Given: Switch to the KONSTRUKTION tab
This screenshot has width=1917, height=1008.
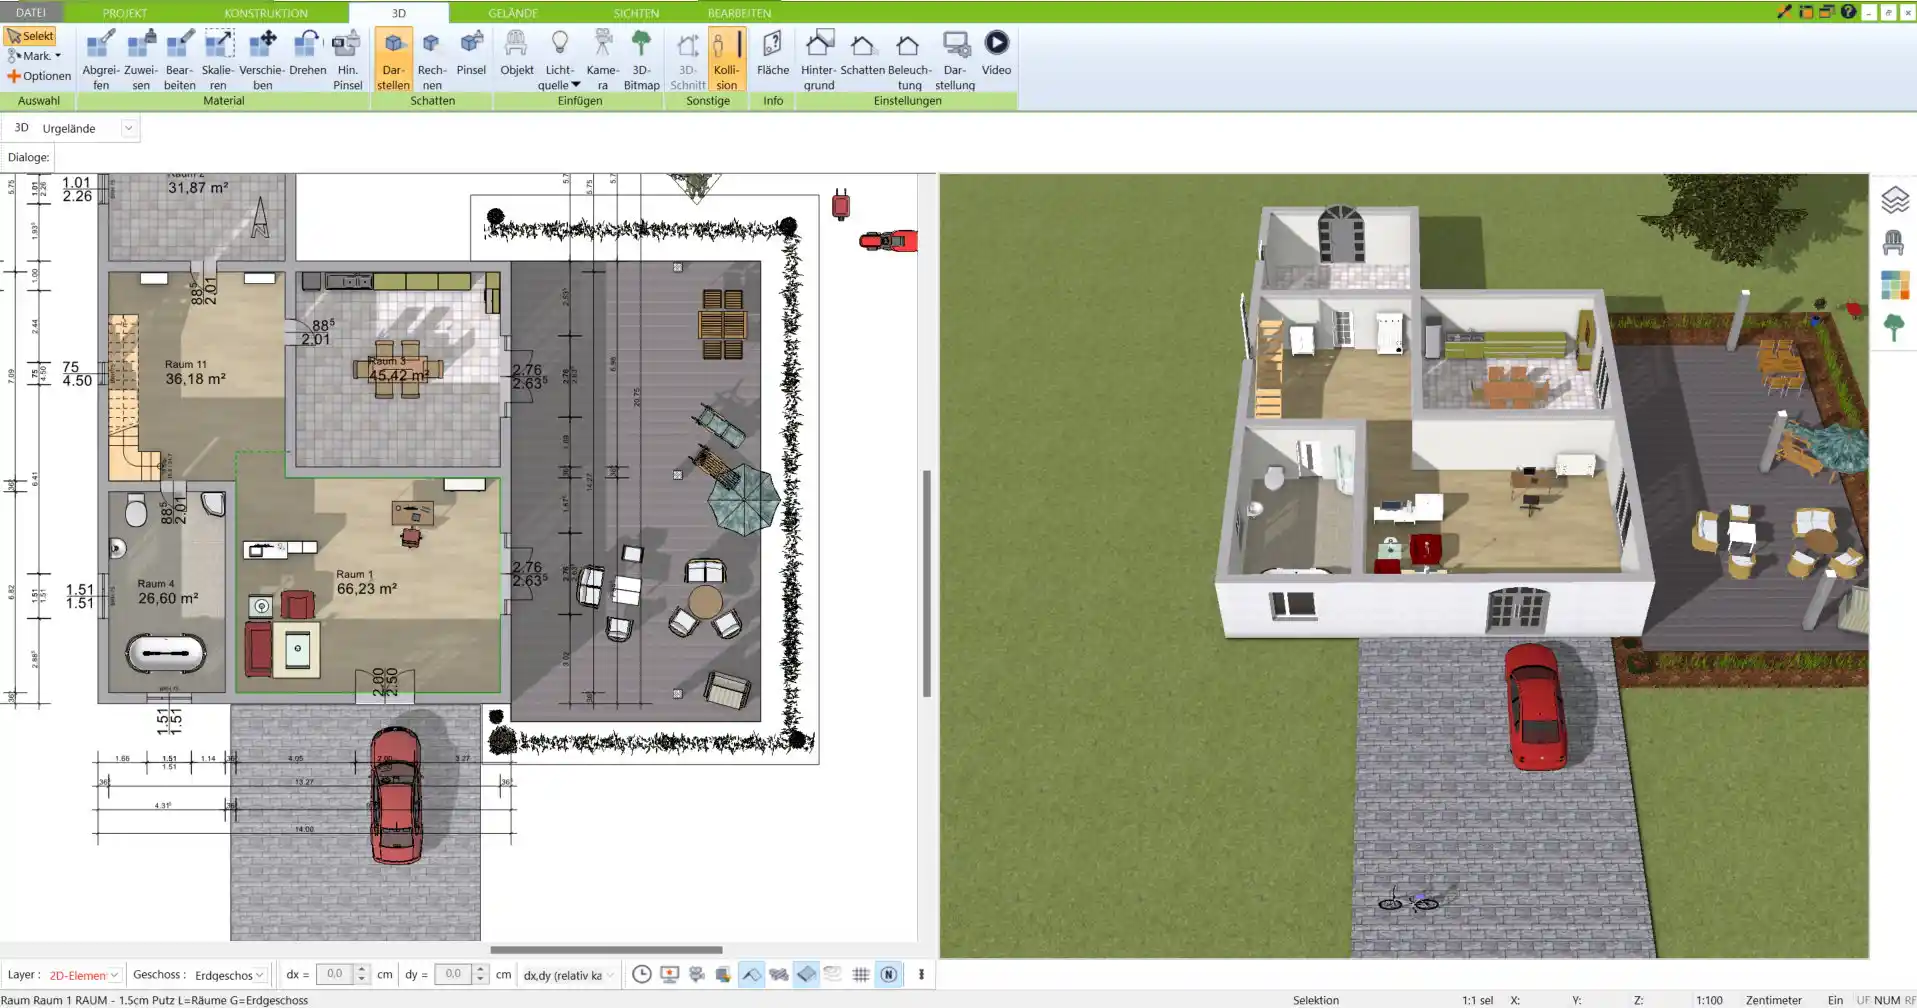Looking at the screenshot, I should (266, 13).
